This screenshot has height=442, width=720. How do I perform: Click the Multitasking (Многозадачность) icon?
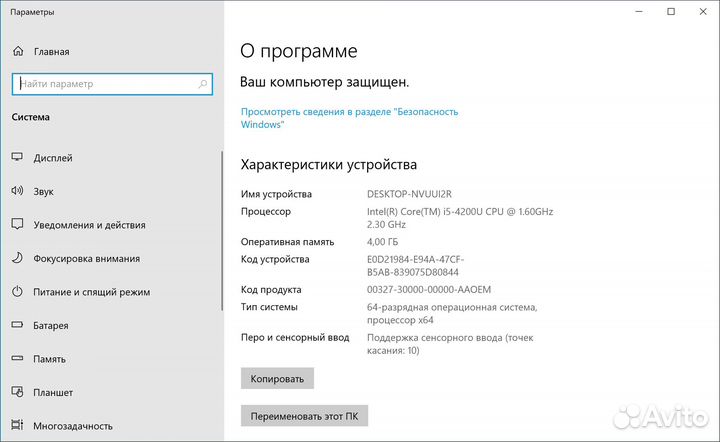click(17, 427)
